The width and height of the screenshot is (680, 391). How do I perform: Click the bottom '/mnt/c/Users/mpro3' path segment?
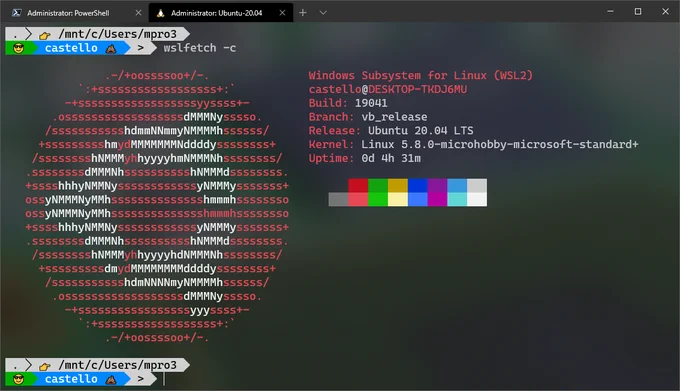tap(118, 365)
